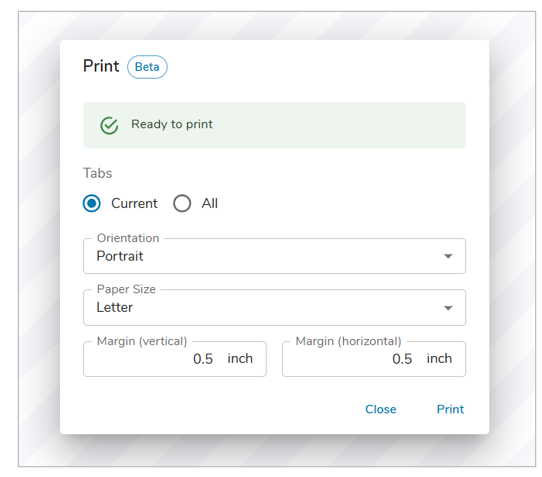Click the Letter value in Paper Size

(x=114, y=307)
